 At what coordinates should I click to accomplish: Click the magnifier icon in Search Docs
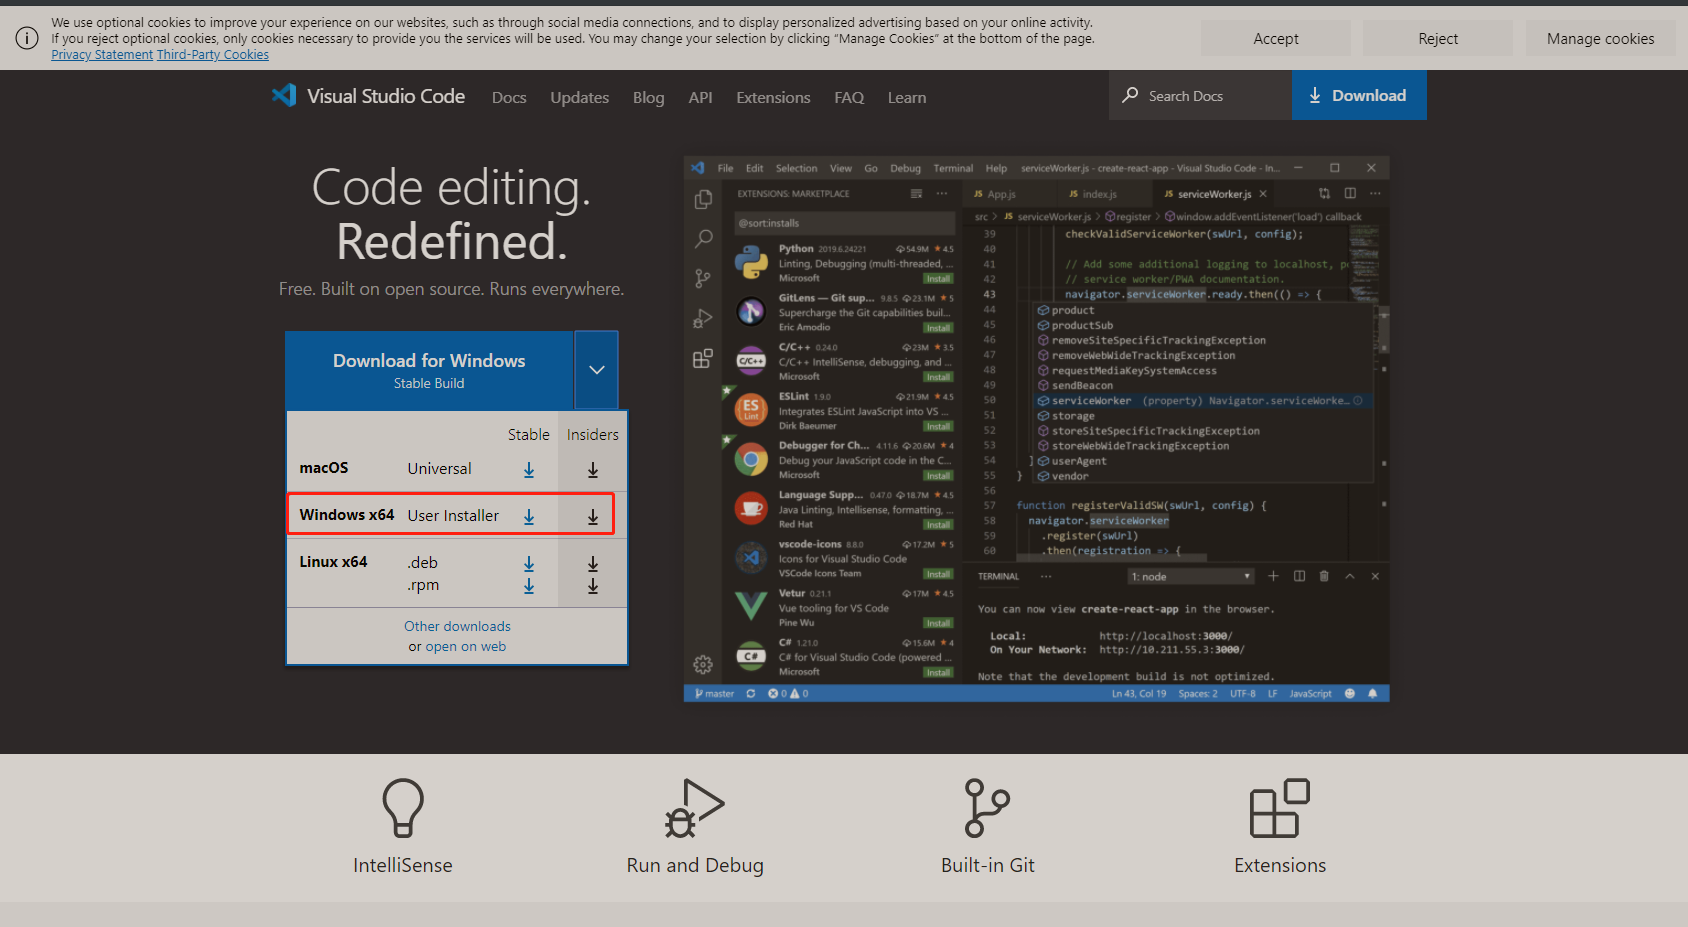[x=1130, y=95]
